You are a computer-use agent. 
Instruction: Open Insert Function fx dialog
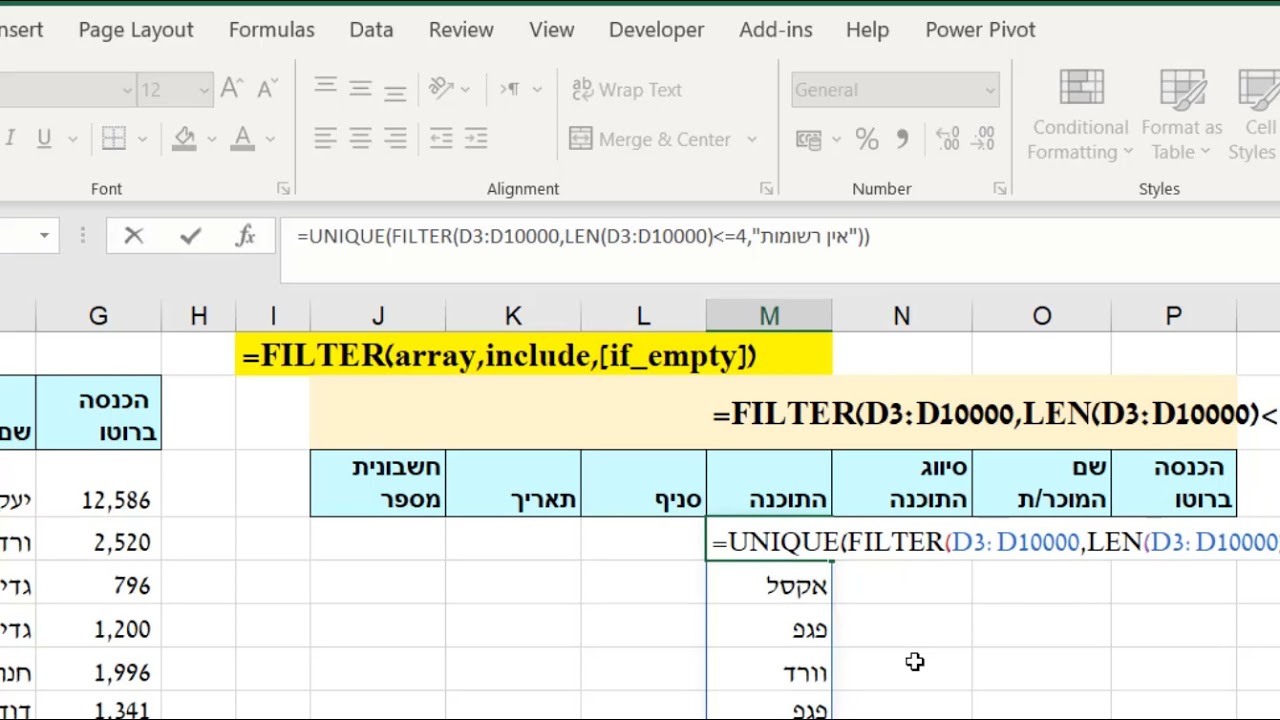point(246,236)
